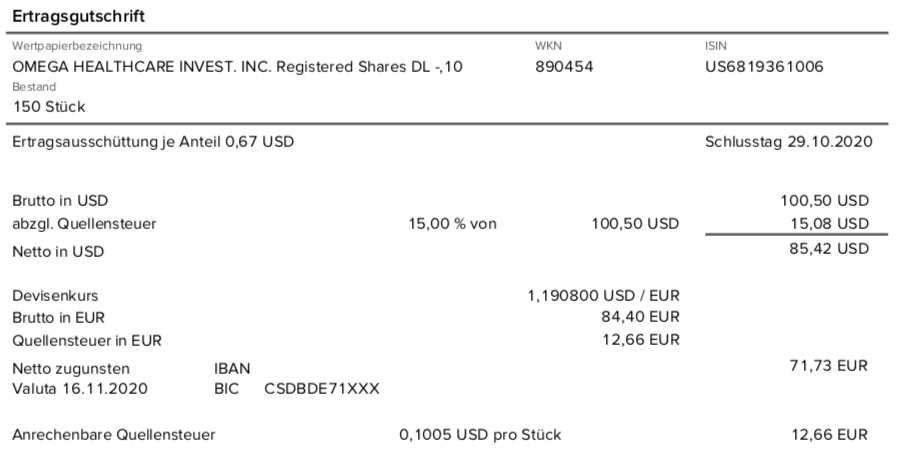Select the Valuta 16.11.2020 date
Viewport: 898px width, 454px height.
80,389
